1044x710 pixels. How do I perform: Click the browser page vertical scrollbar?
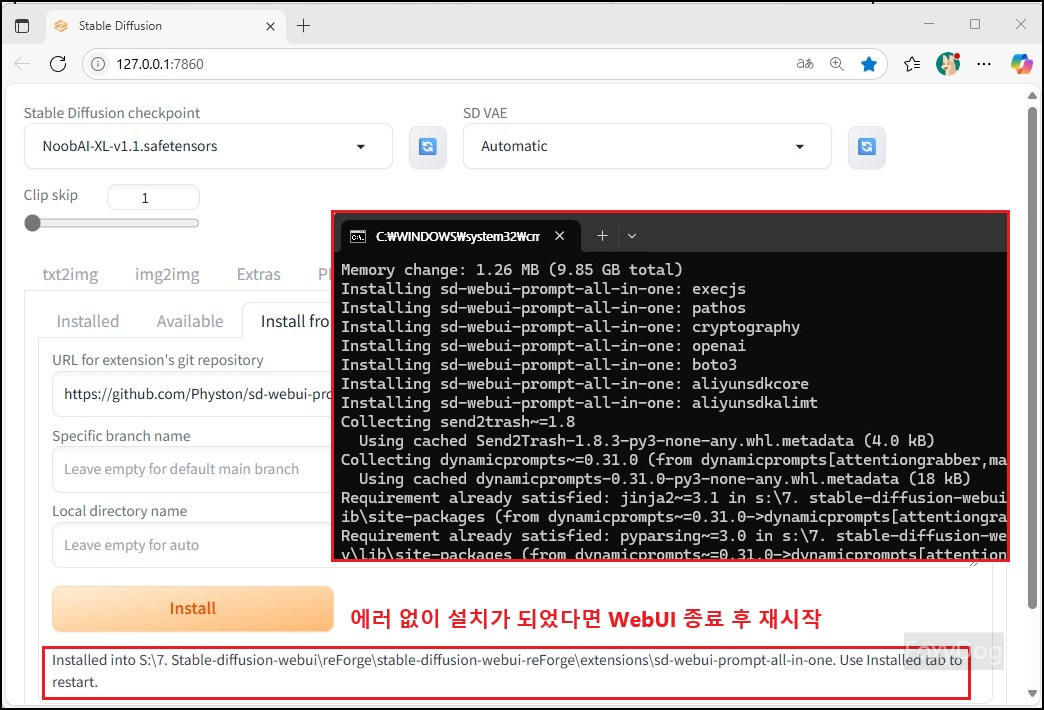[1032, 360]
